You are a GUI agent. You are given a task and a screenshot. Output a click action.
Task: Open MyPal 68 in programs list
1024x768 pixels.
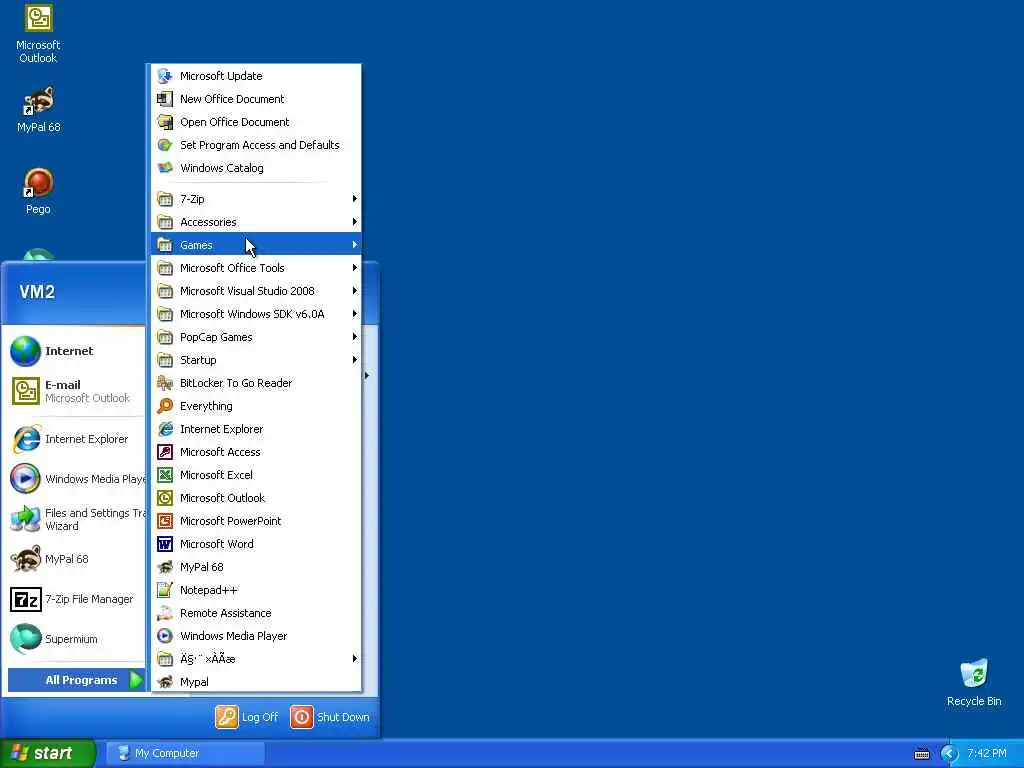coord(256,567)
